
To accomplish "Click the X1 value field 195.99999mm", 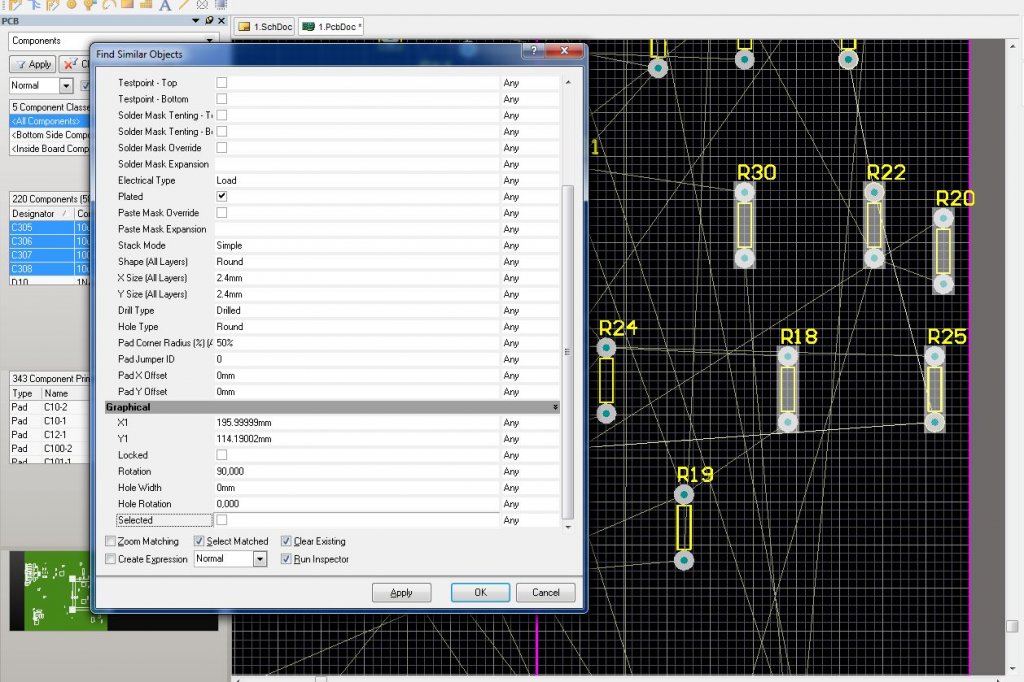I will click(357, 423).
